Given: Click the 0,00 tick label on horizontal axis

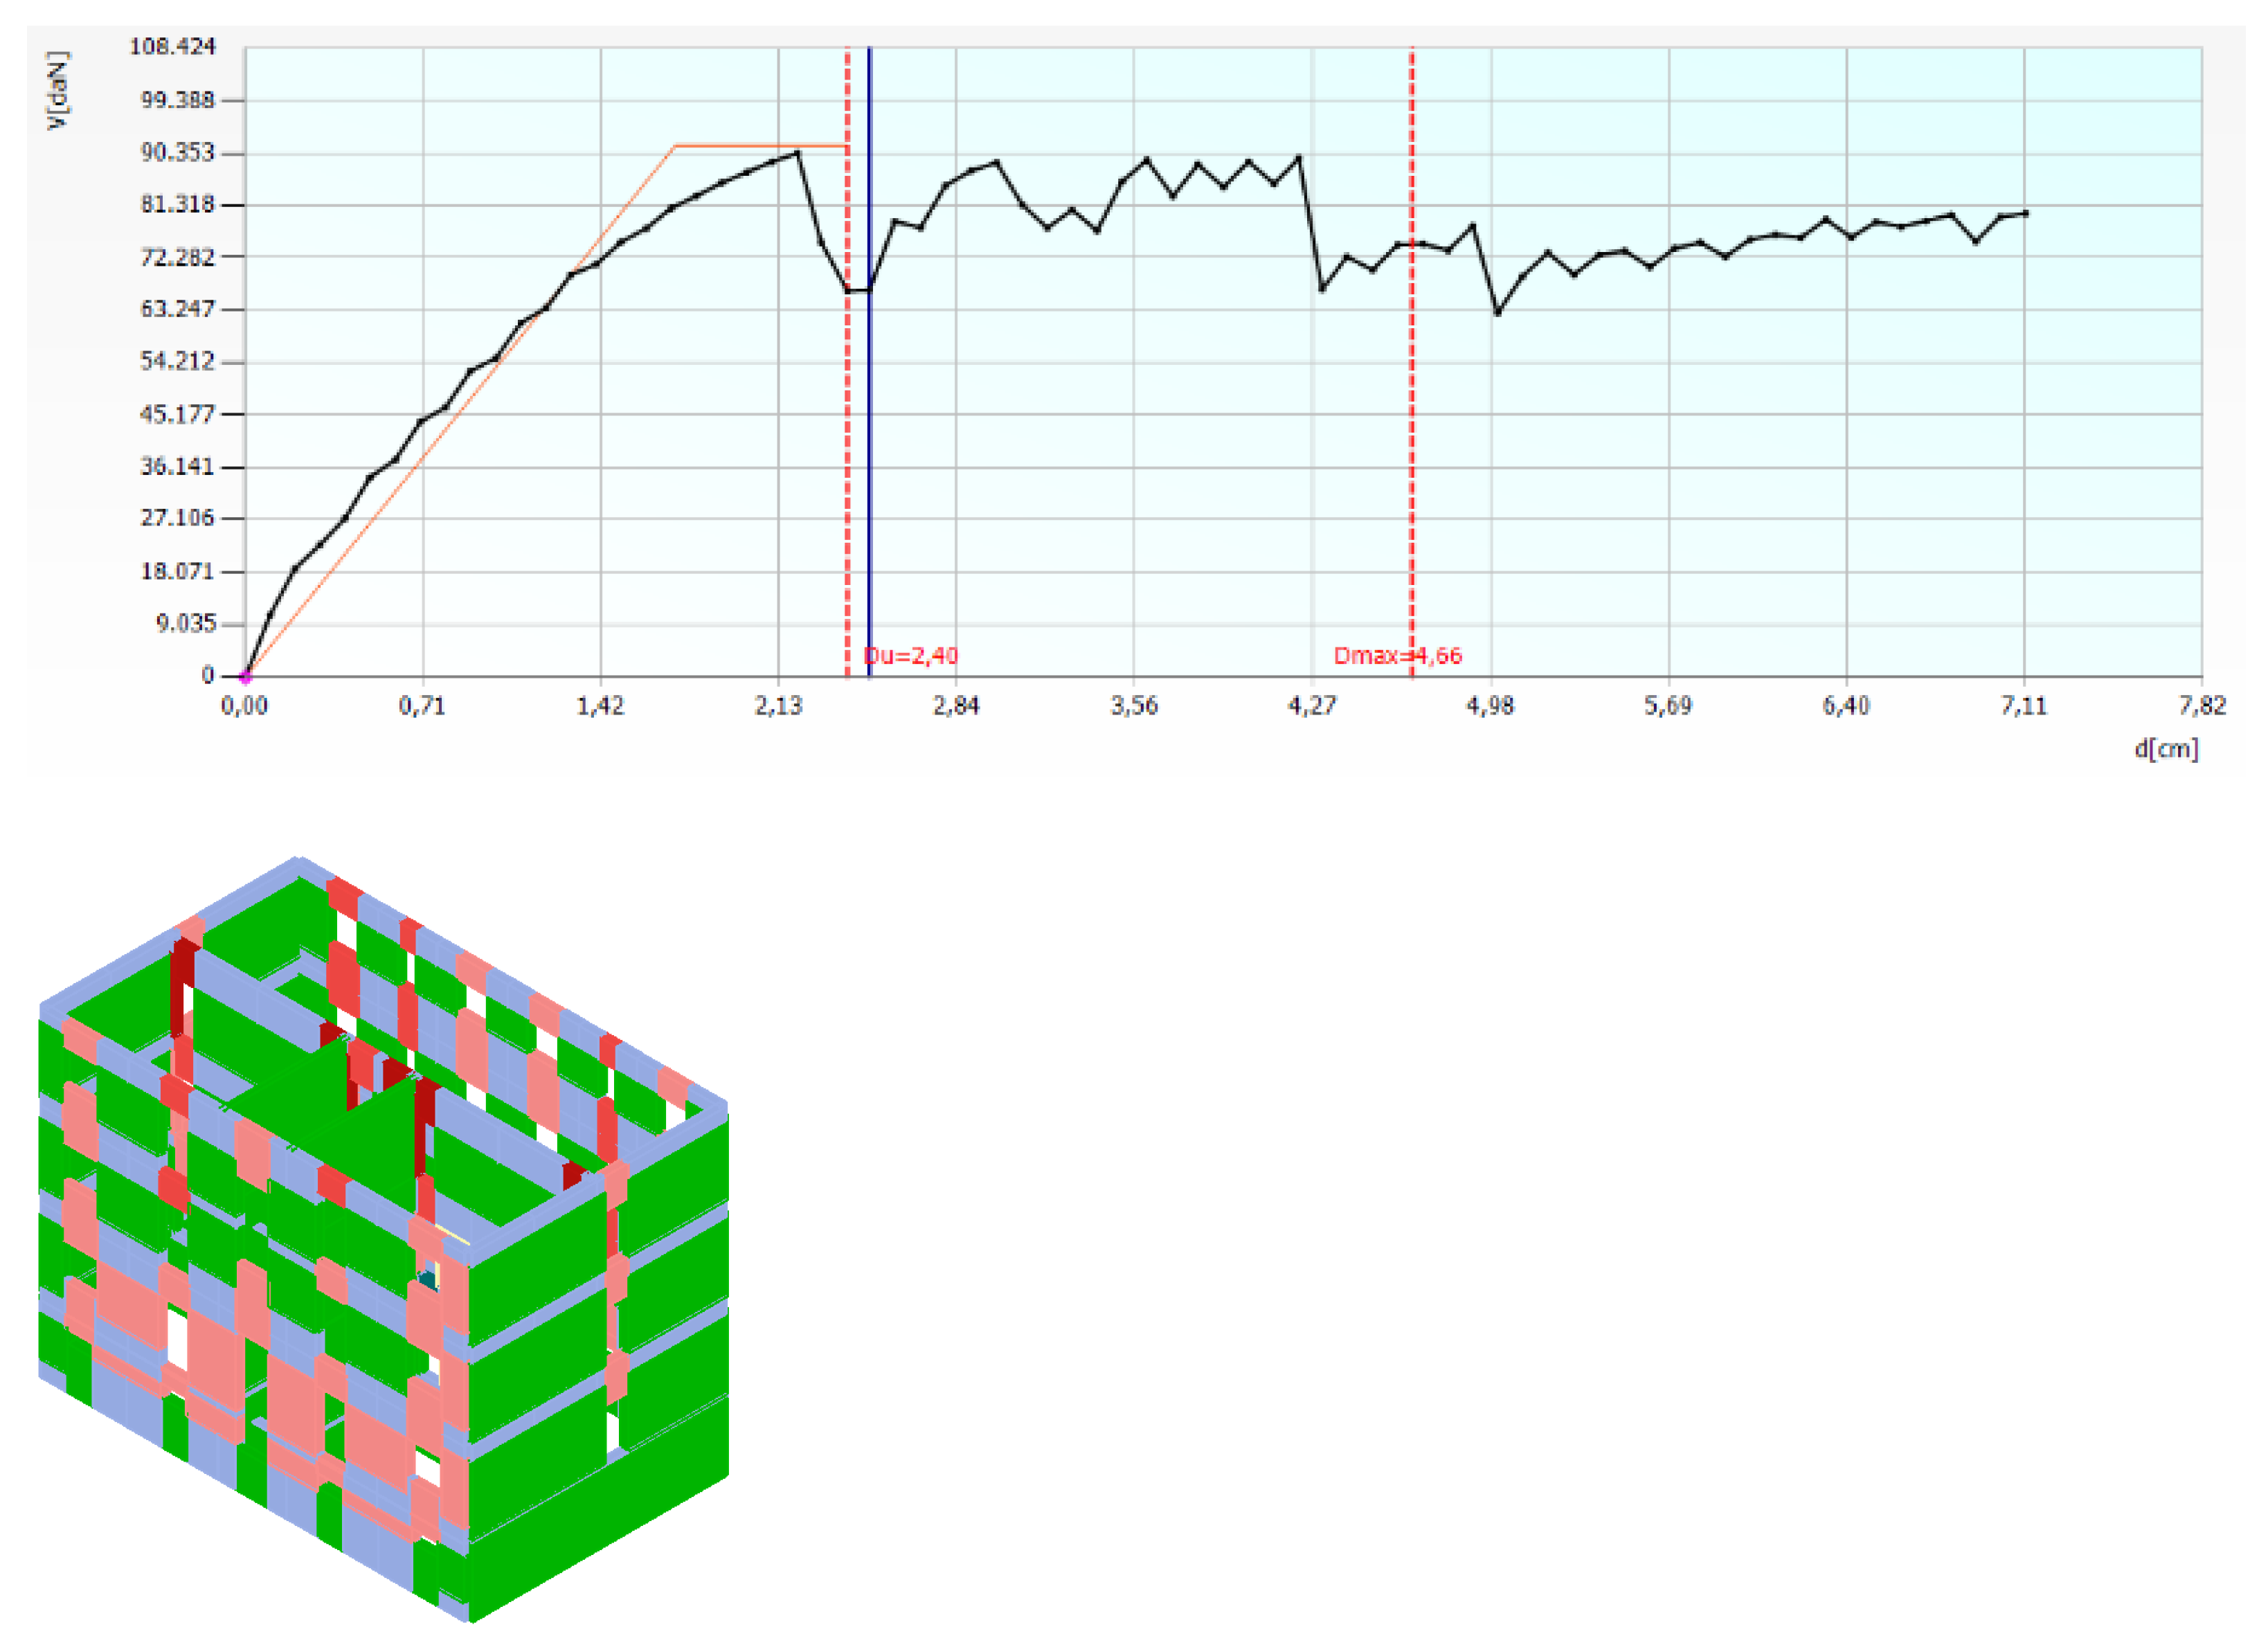Looking at the screenshot, I should pyautogui.click(x=245, y=706).
